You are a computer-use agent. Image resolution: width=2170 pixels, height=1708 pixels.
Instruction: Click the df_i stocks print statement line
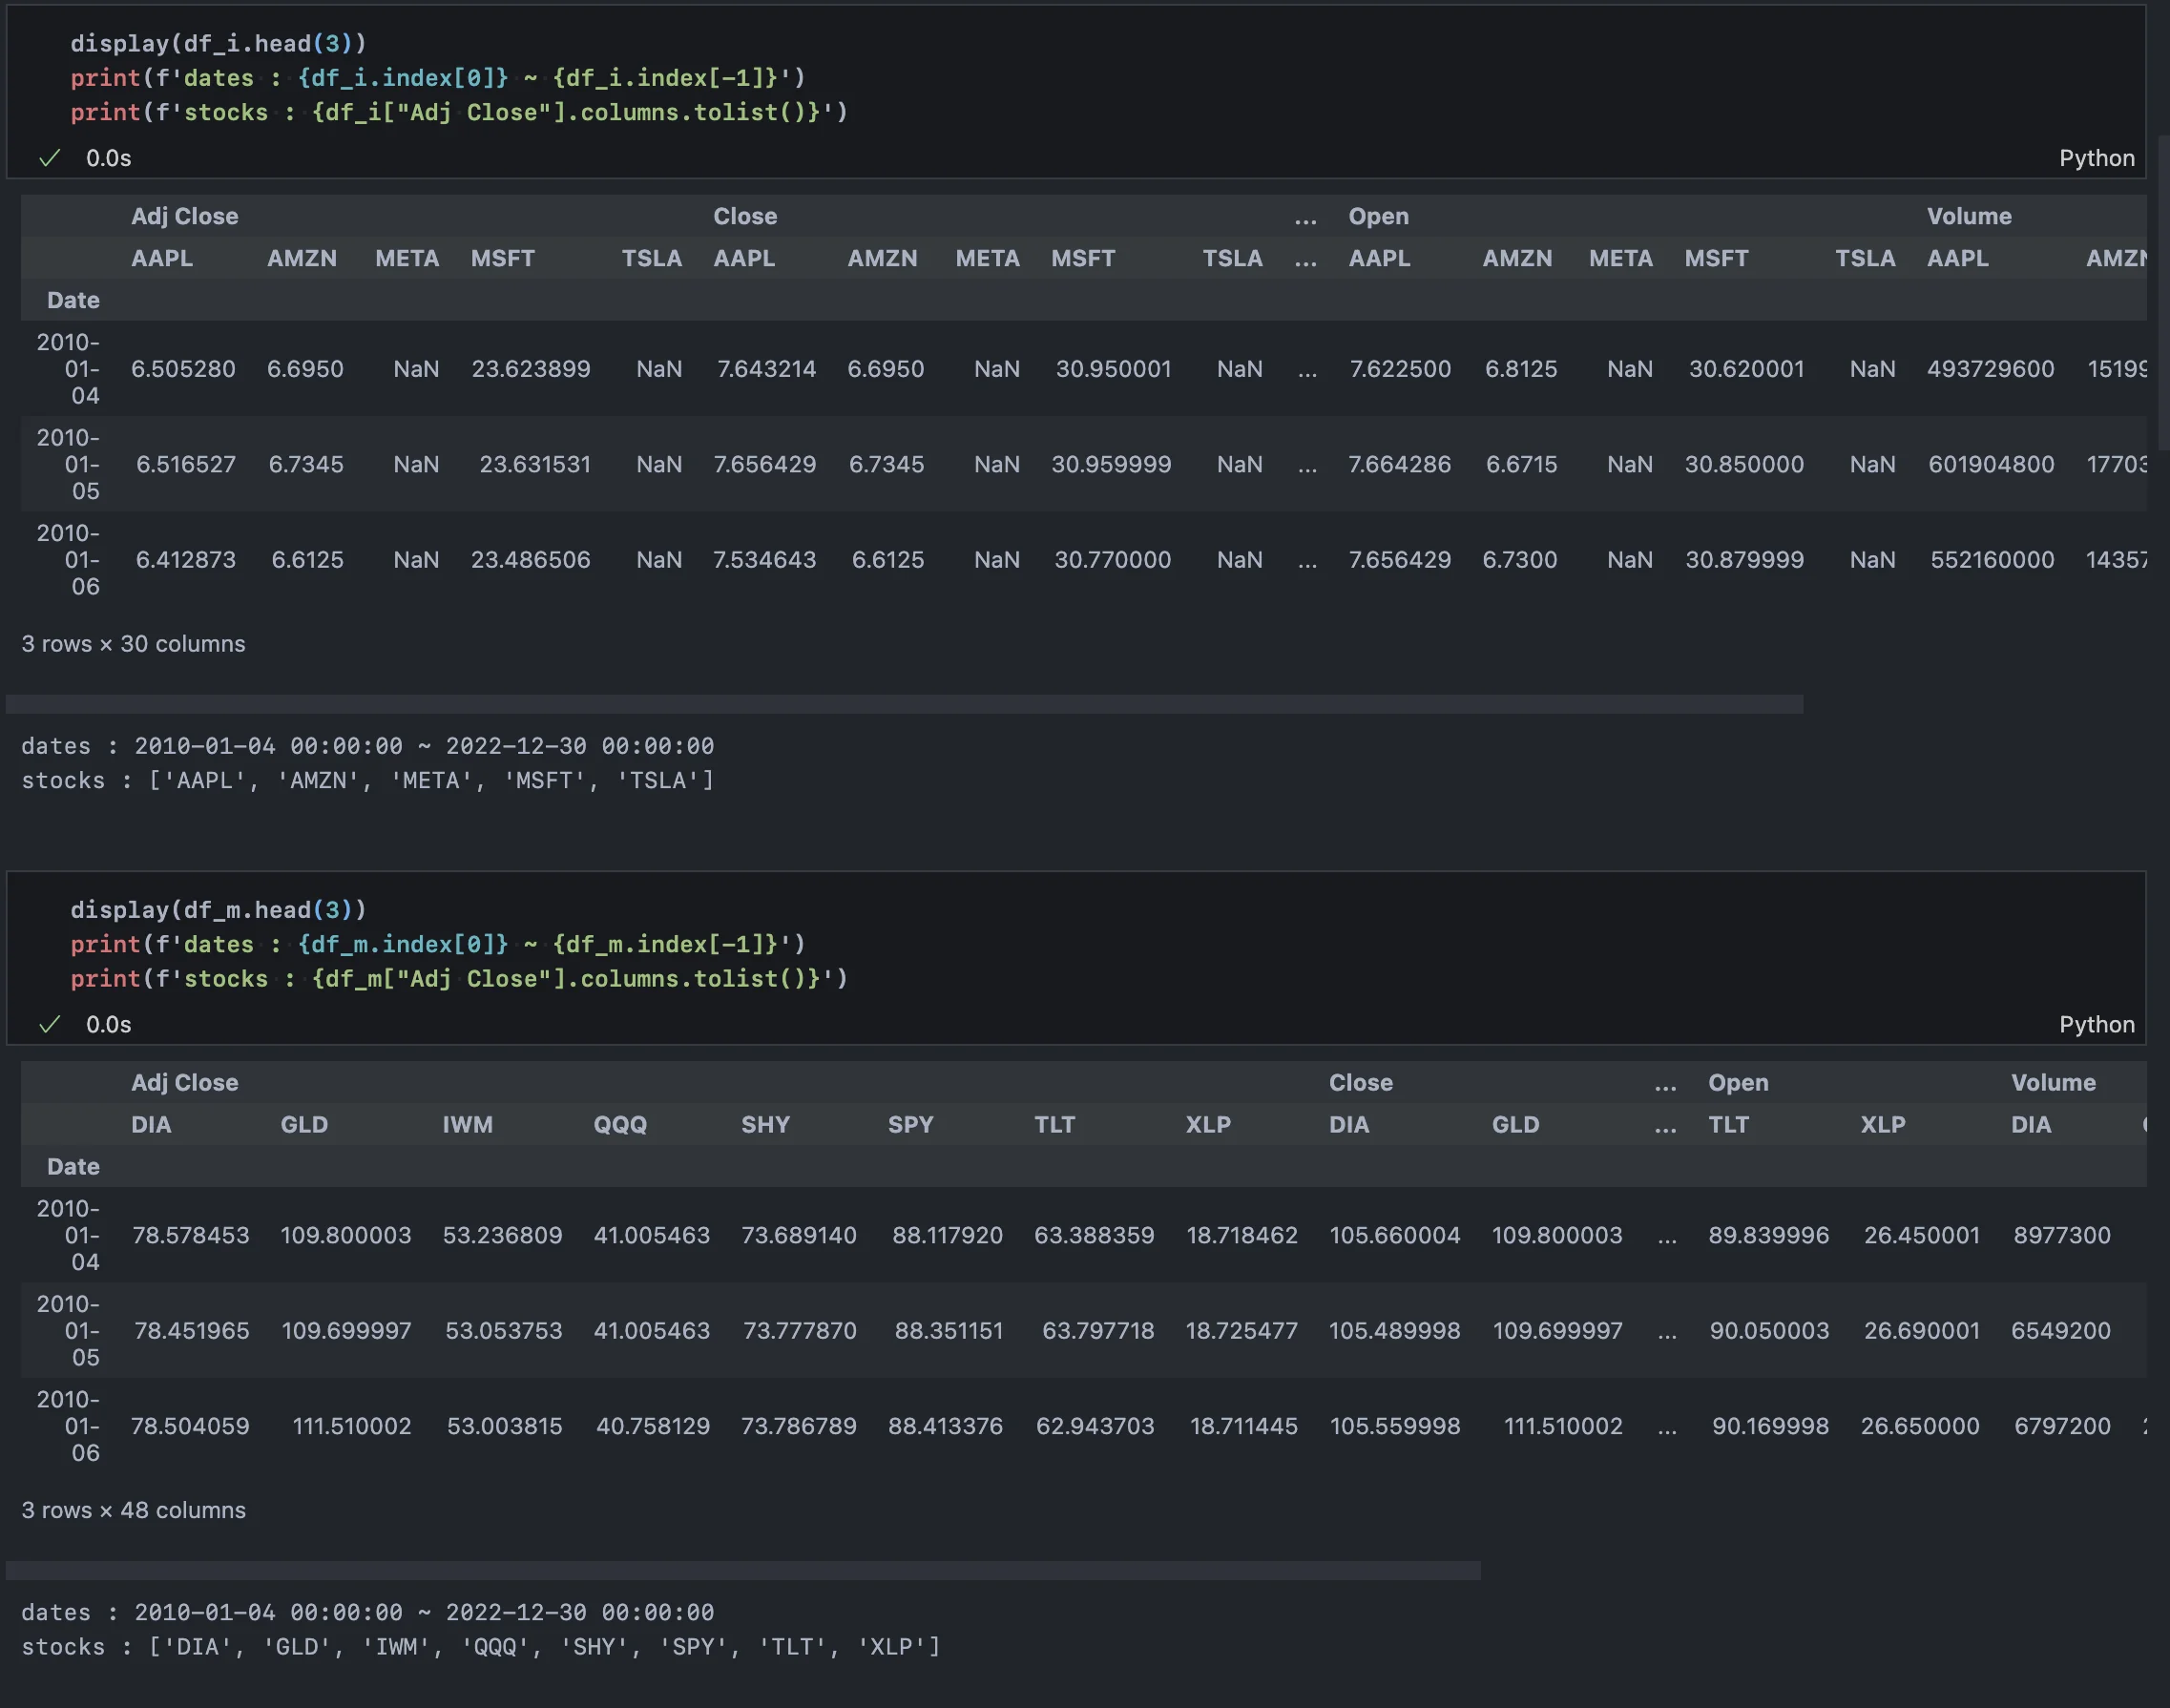(458, 112)
